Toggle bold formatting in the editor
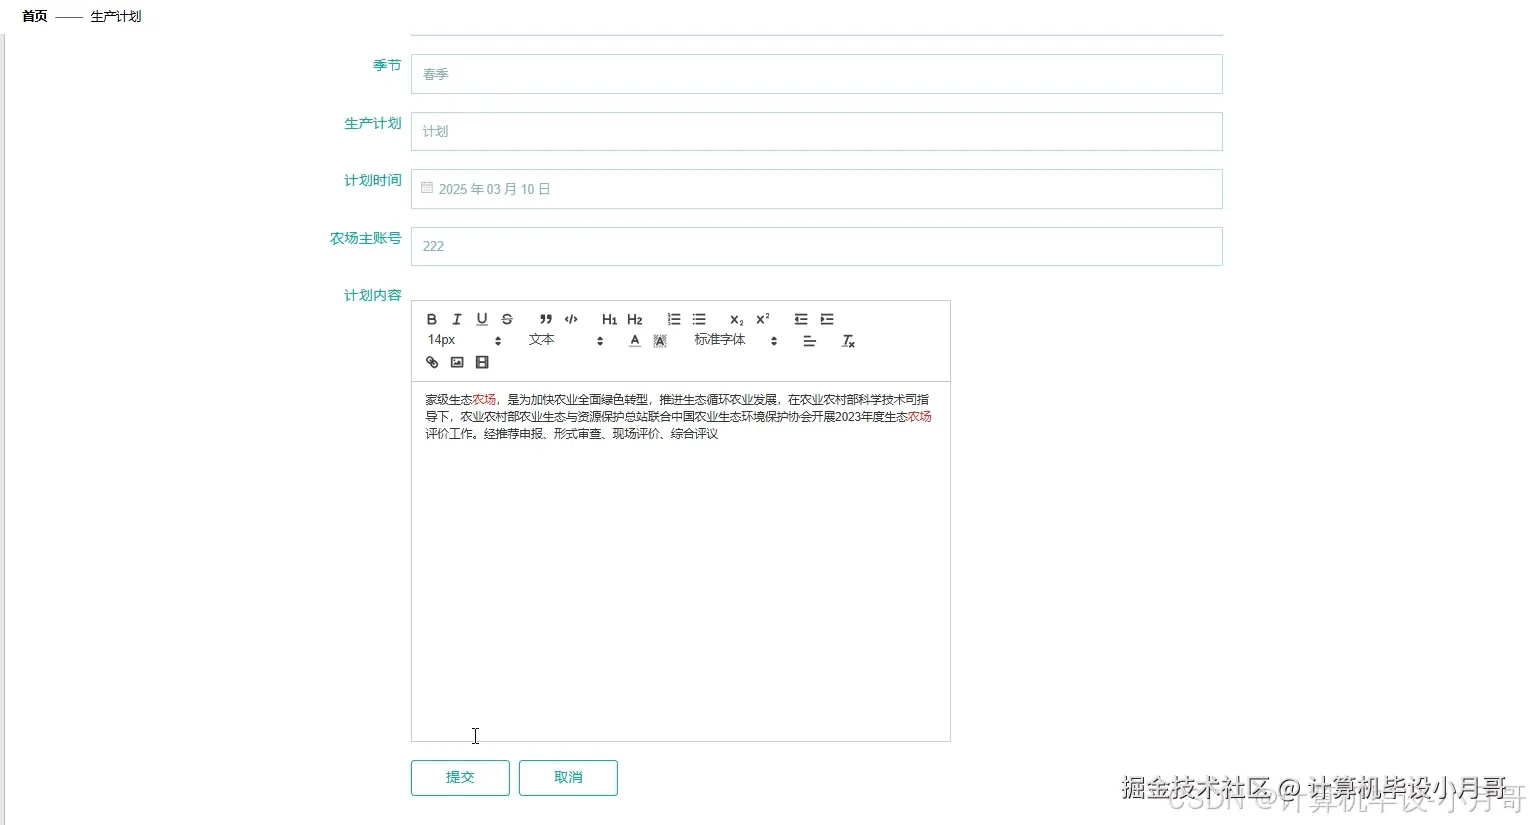 [x=431, y=319]
